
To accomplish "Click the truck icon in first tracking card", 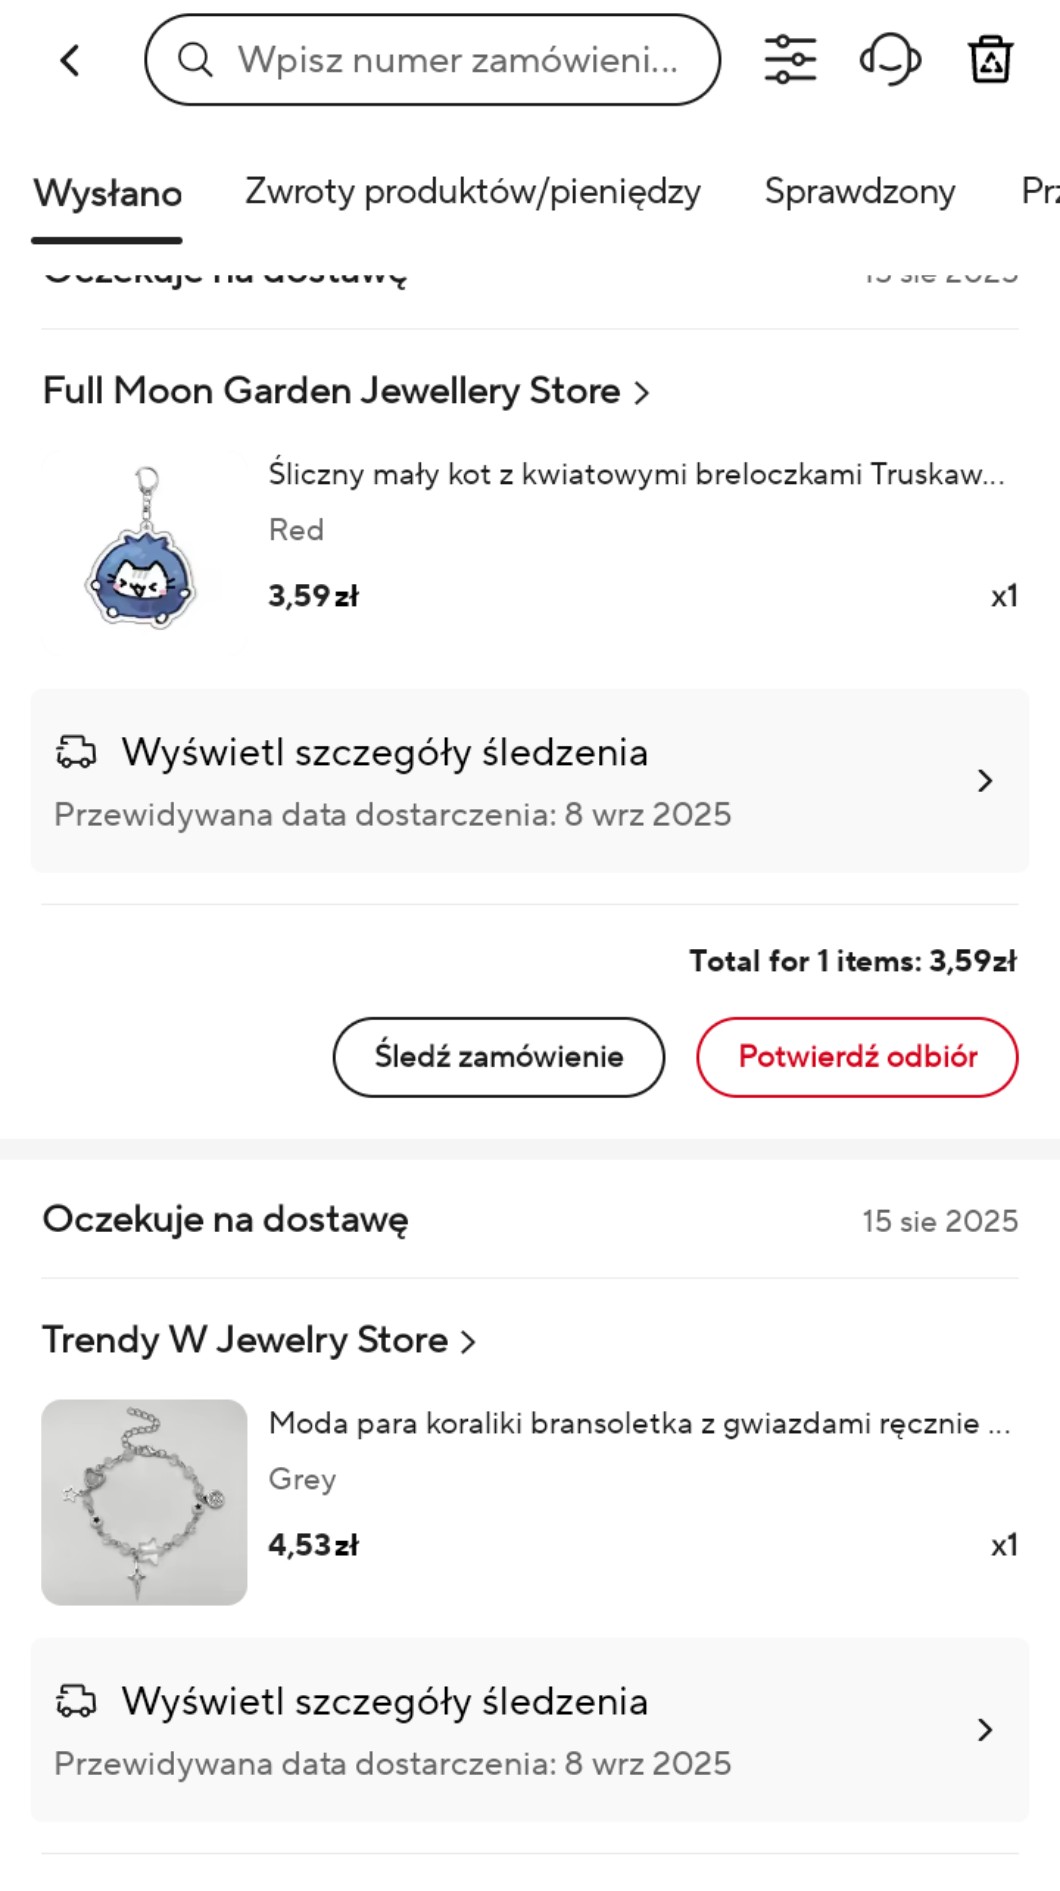I will coord(76,752).
